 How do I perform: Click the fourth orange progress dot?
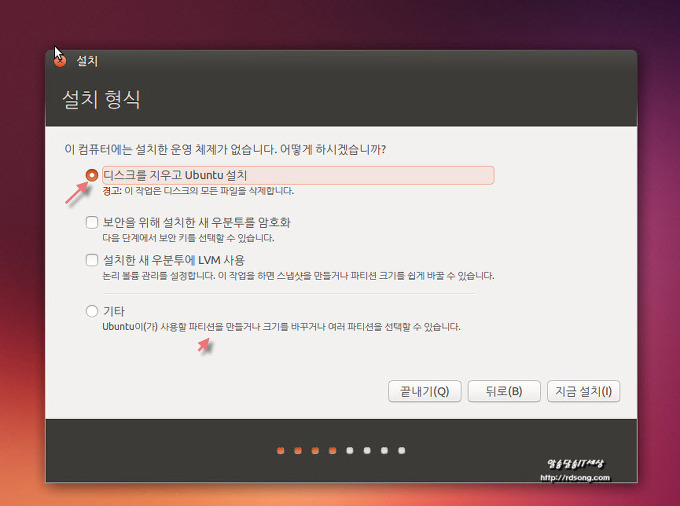pos(332,450)
